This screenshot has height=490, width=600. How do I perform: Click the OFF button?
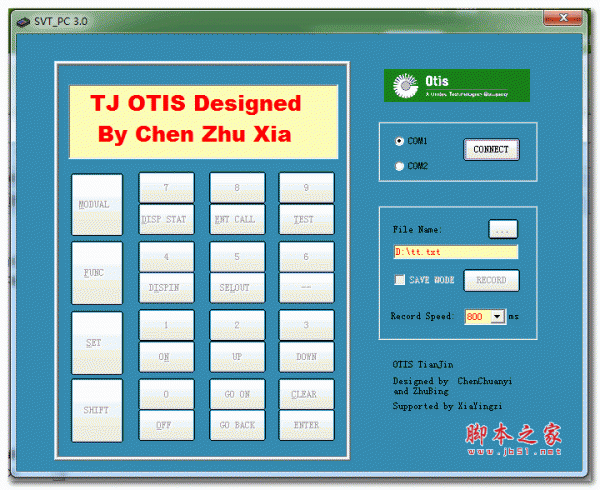[x=166, y=425]
